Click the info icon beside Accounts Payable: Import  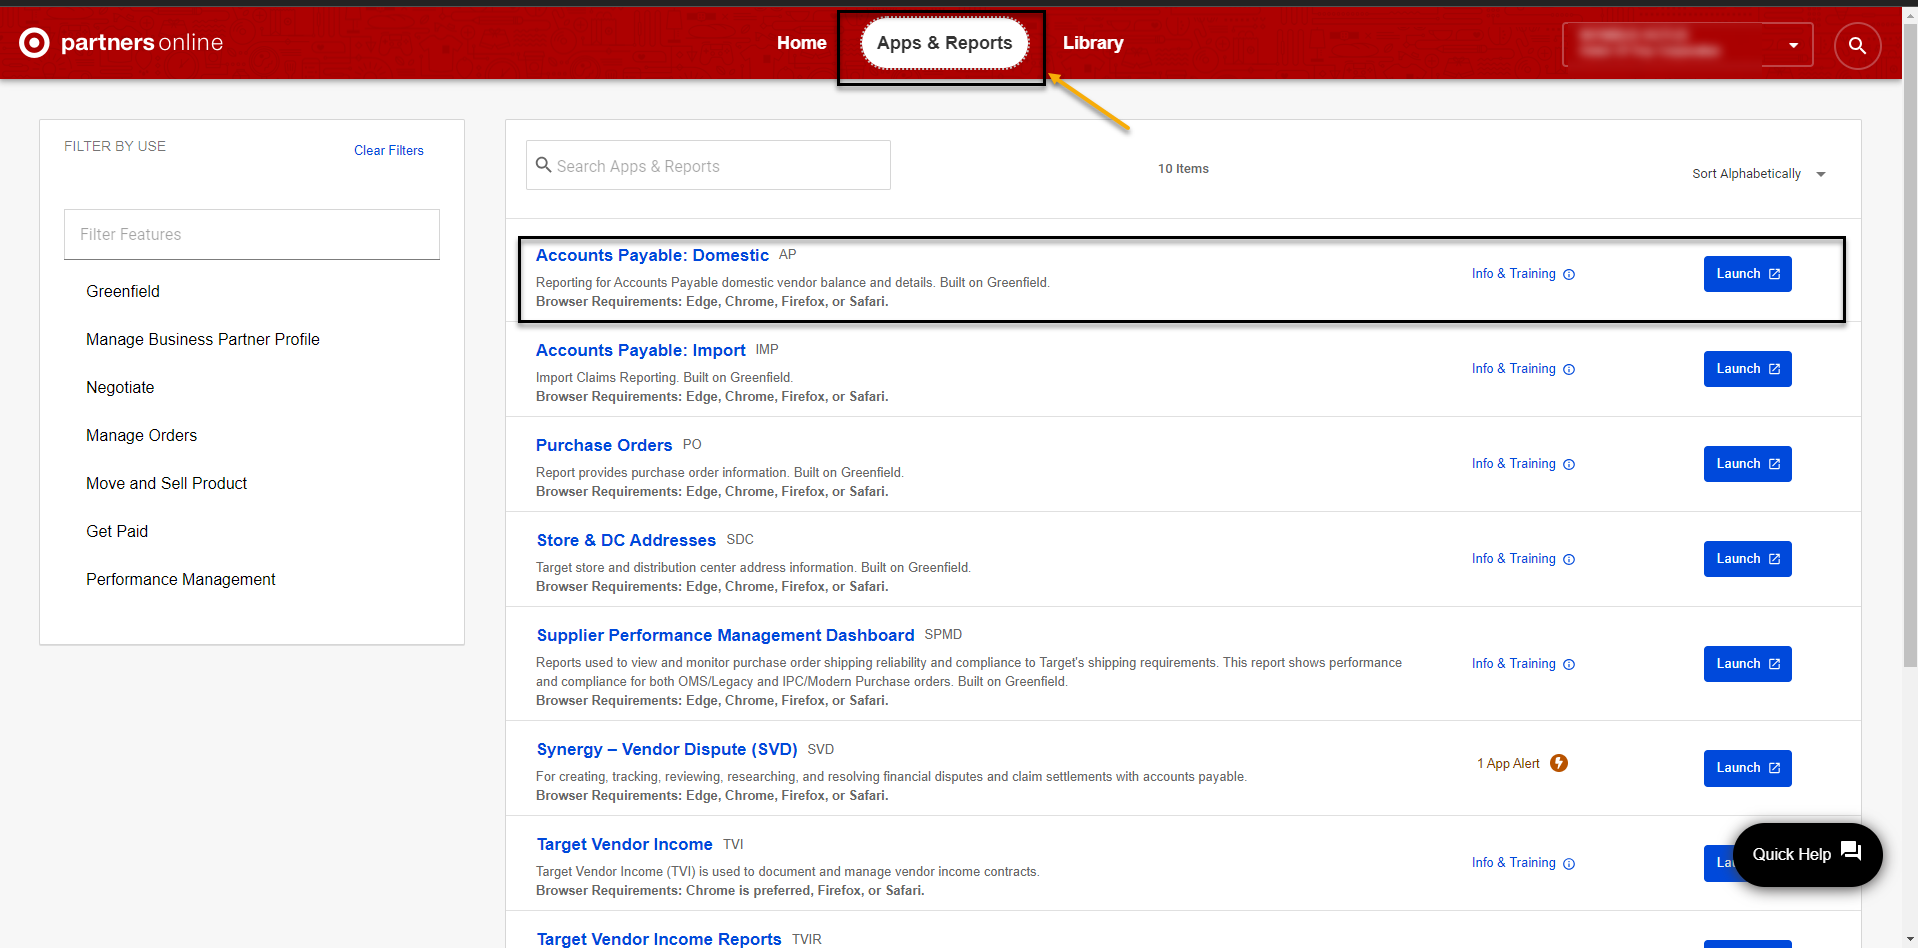coord(1568,369)
